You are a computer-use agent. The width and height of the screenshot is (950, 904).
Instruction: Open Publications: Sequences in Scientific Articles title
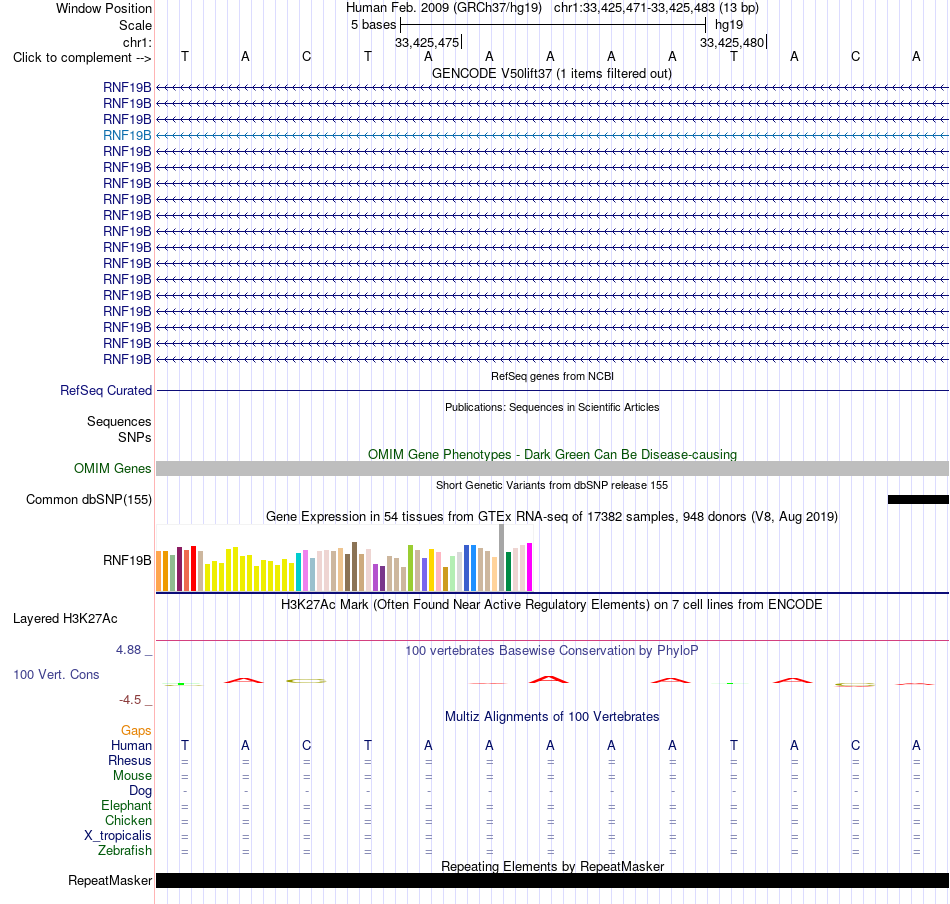click(x=552, y=407)
